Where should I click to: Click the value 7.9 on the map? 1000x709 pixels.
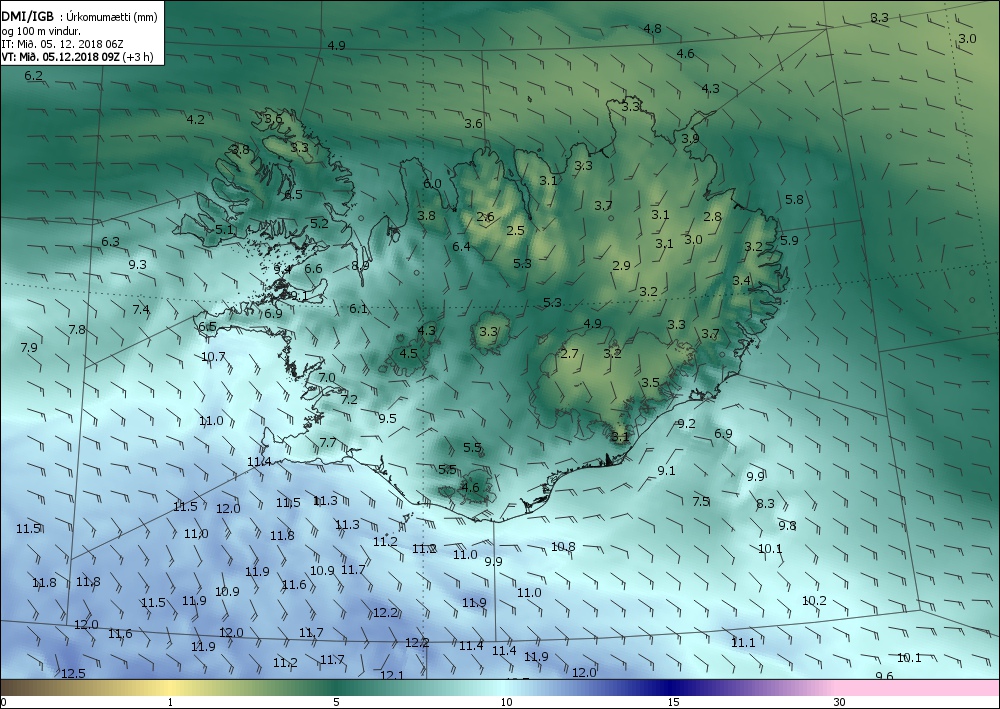tap(29, 347)
